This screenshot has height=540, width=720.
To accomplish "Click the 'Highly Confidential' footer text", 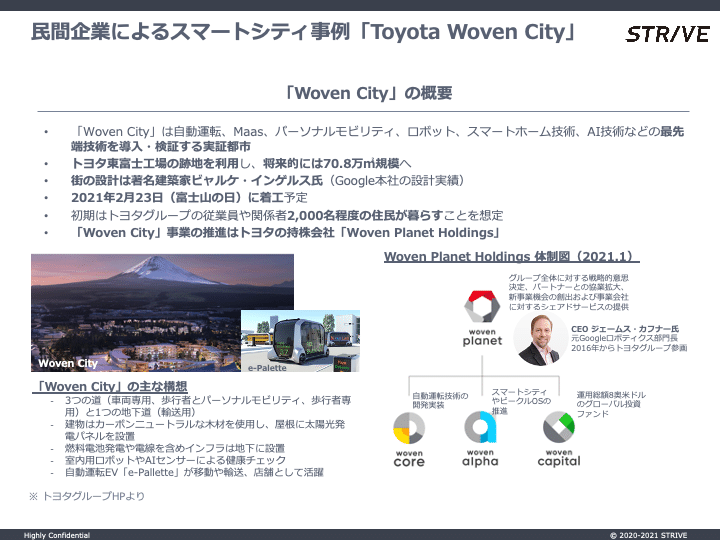I will coord(57,535).
